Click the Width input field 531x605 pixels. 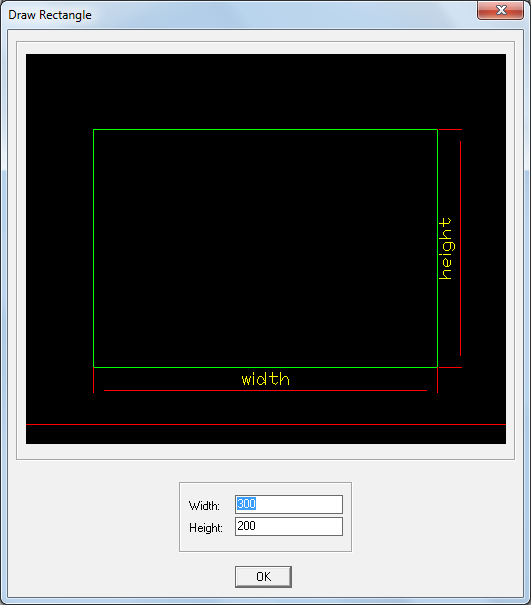point(289,504)
